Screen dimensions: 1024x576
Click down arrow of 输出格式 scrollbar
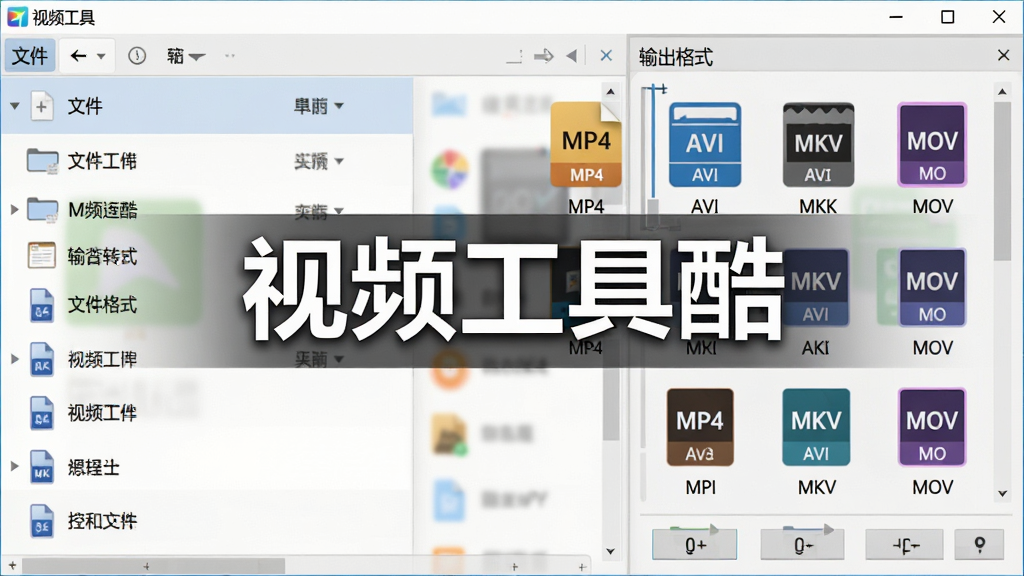coord(1002,494)
